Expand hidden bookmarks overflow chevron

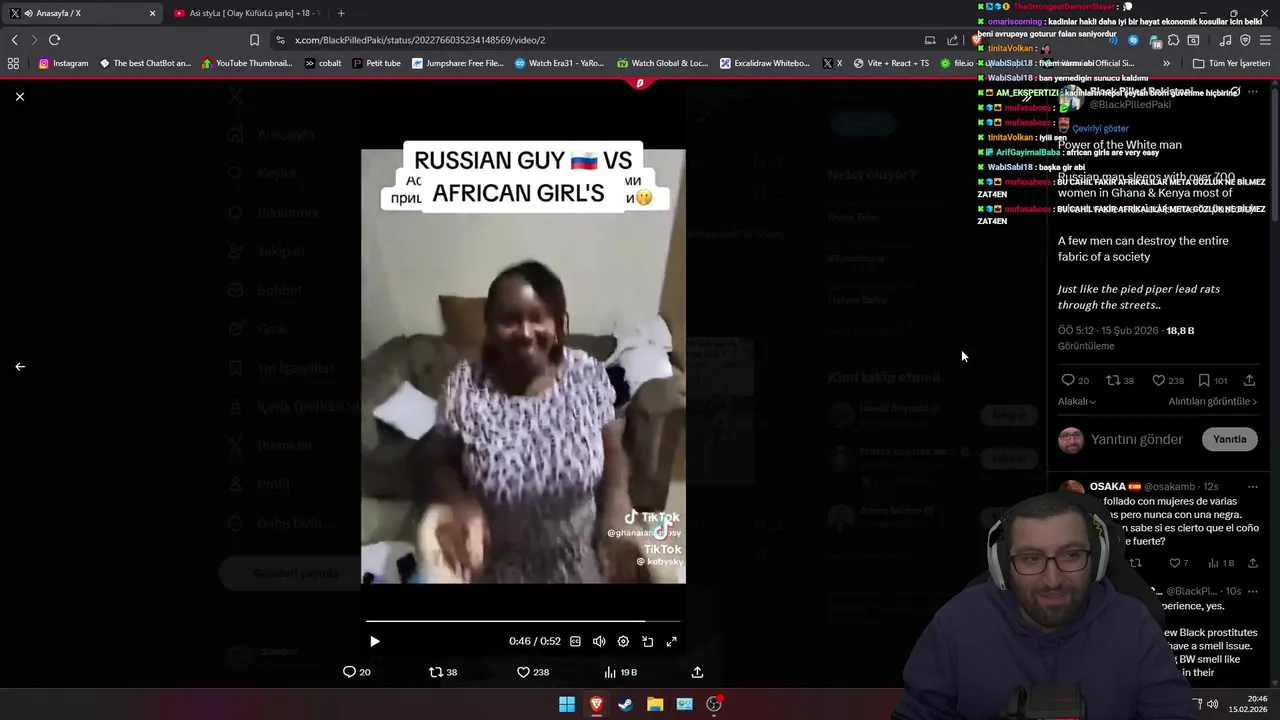(x=1166, y=63)
